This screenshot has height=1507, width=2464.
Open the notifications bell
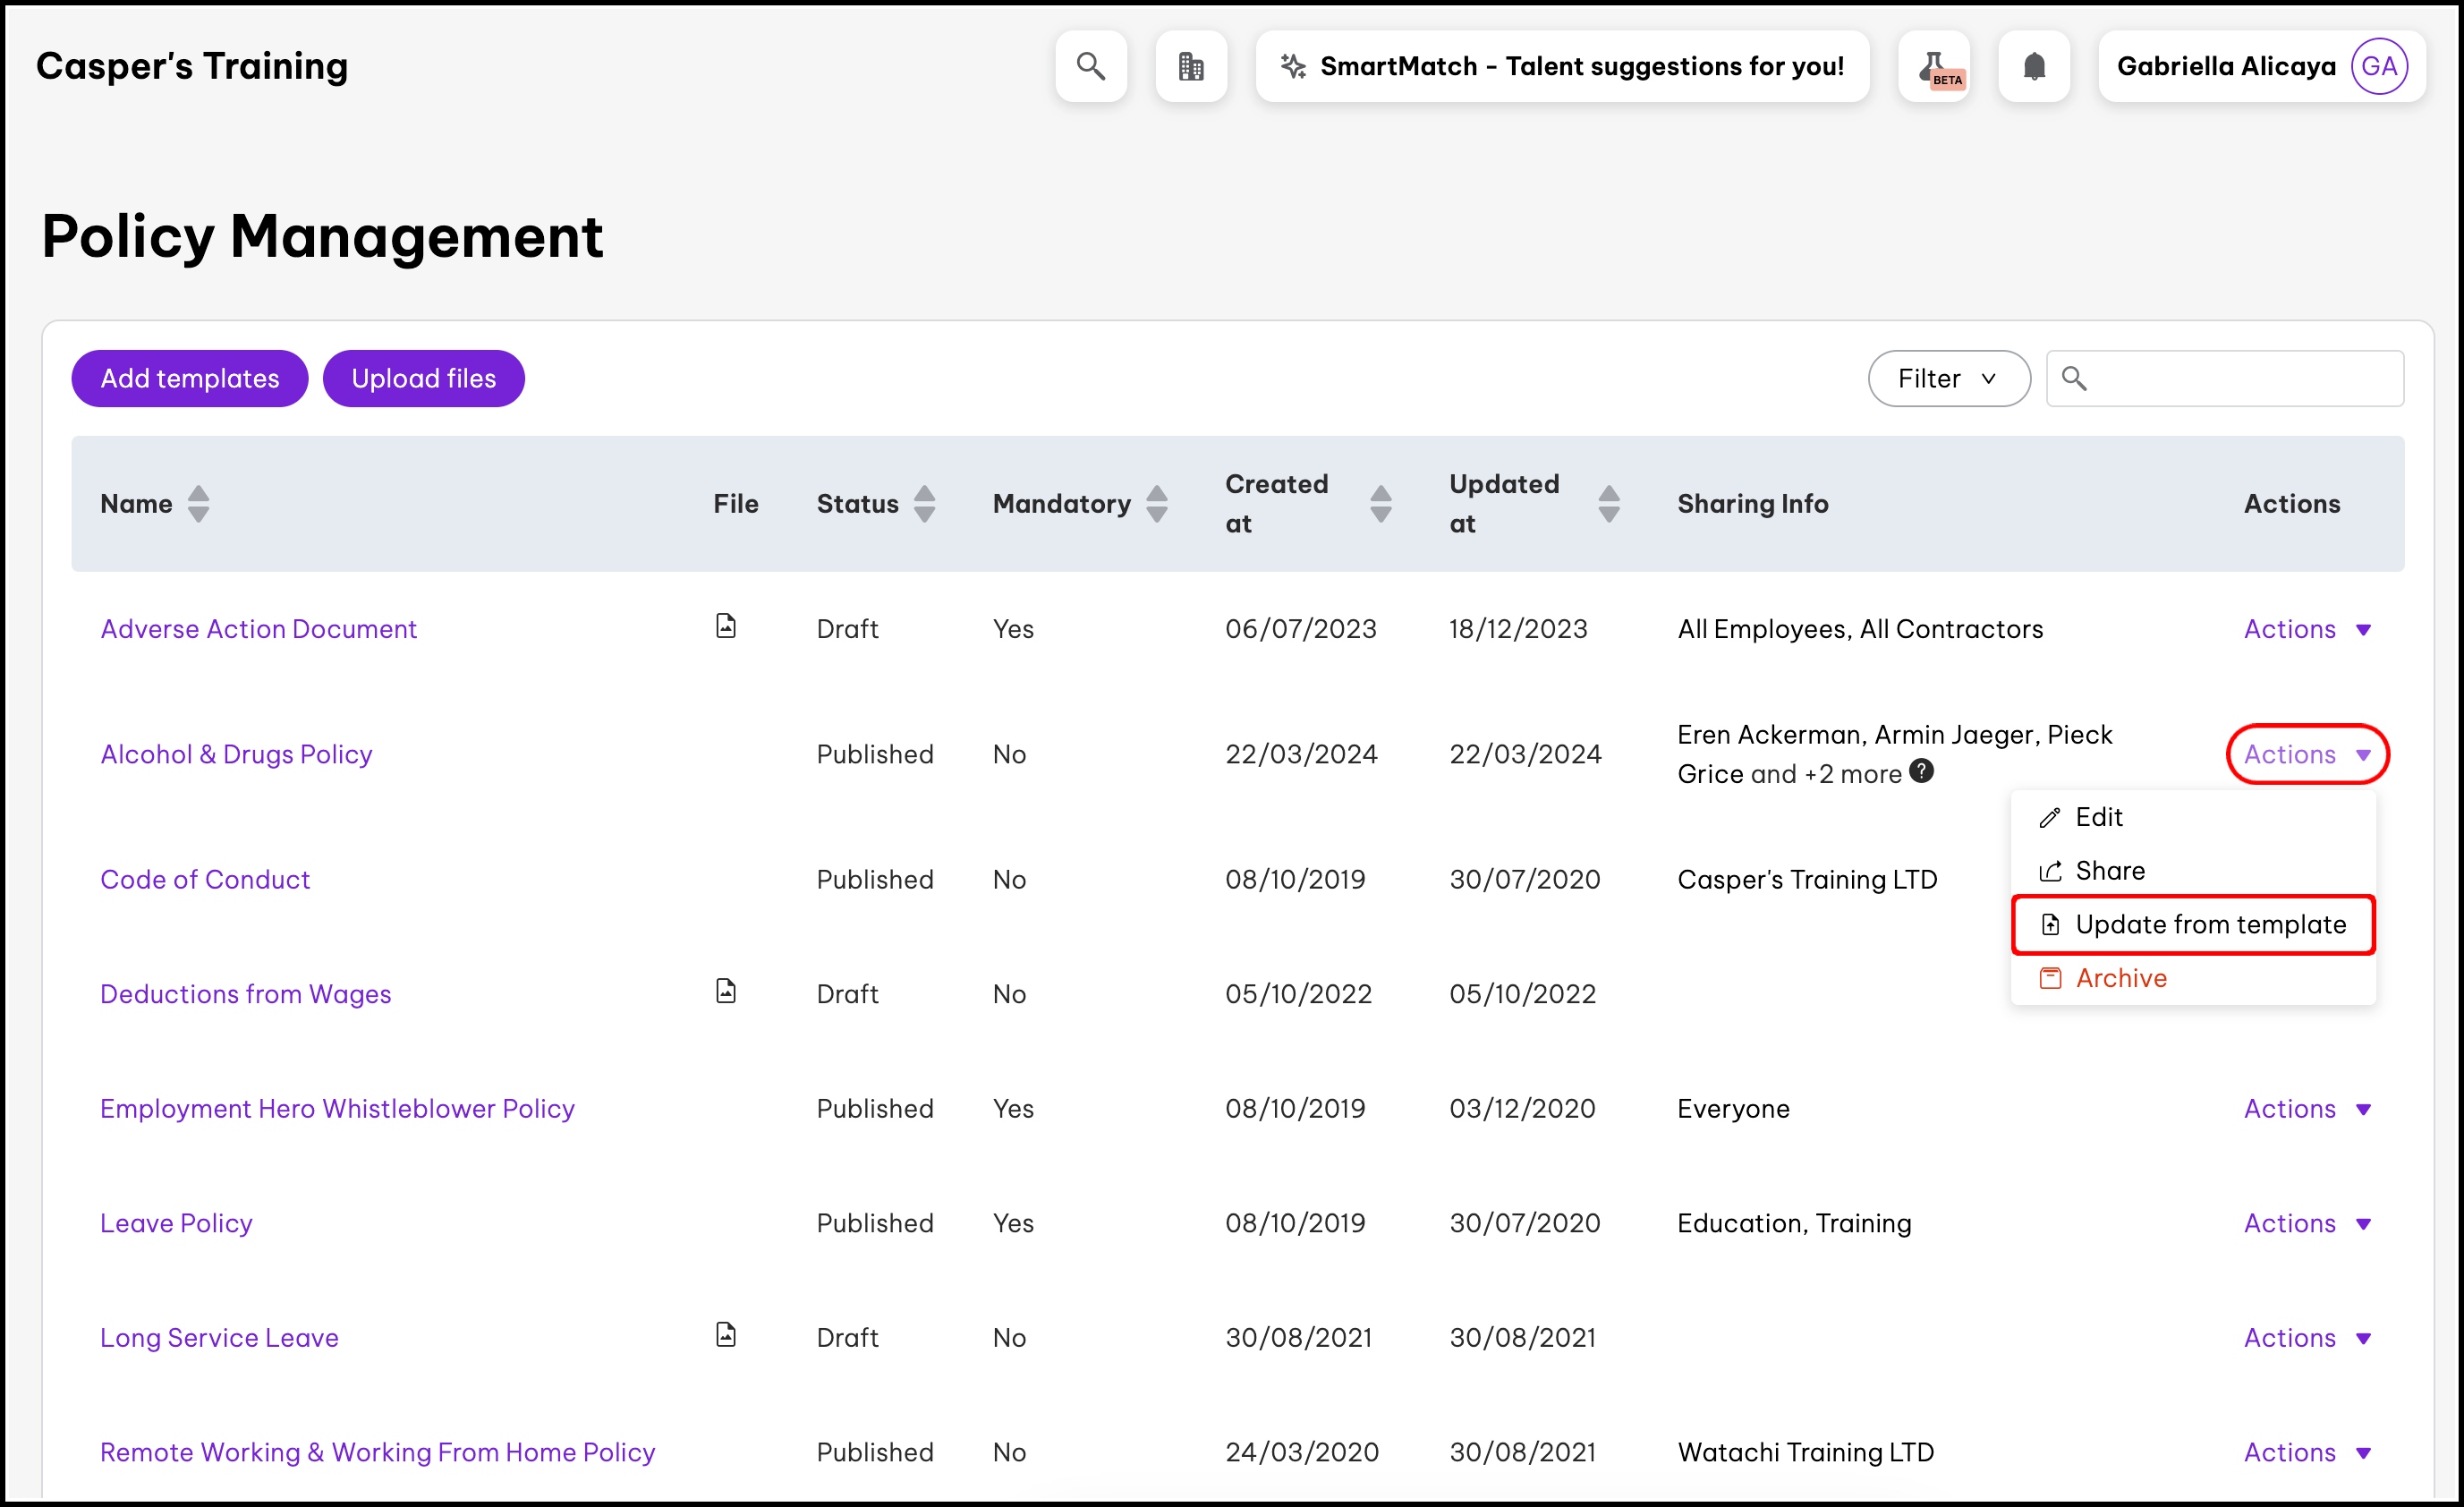click(2033, 66)
